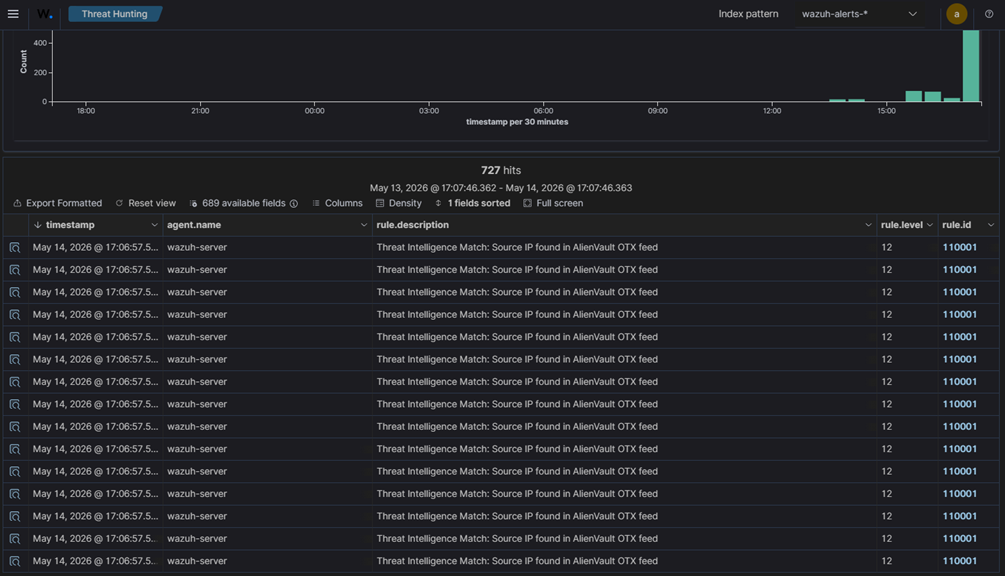Screen dimensions: 1005x576
Task: Click the rule.id column header label
Action: click(956, 225)
